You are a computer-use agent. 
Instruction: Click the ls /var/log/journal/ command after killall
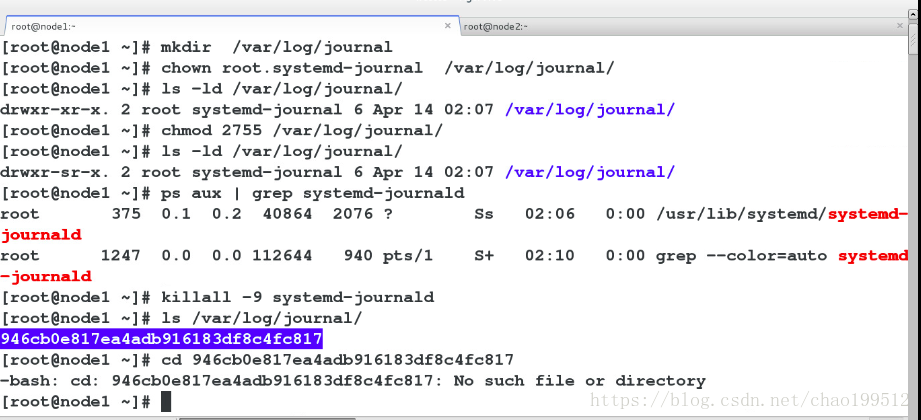(x=263, y=318)
